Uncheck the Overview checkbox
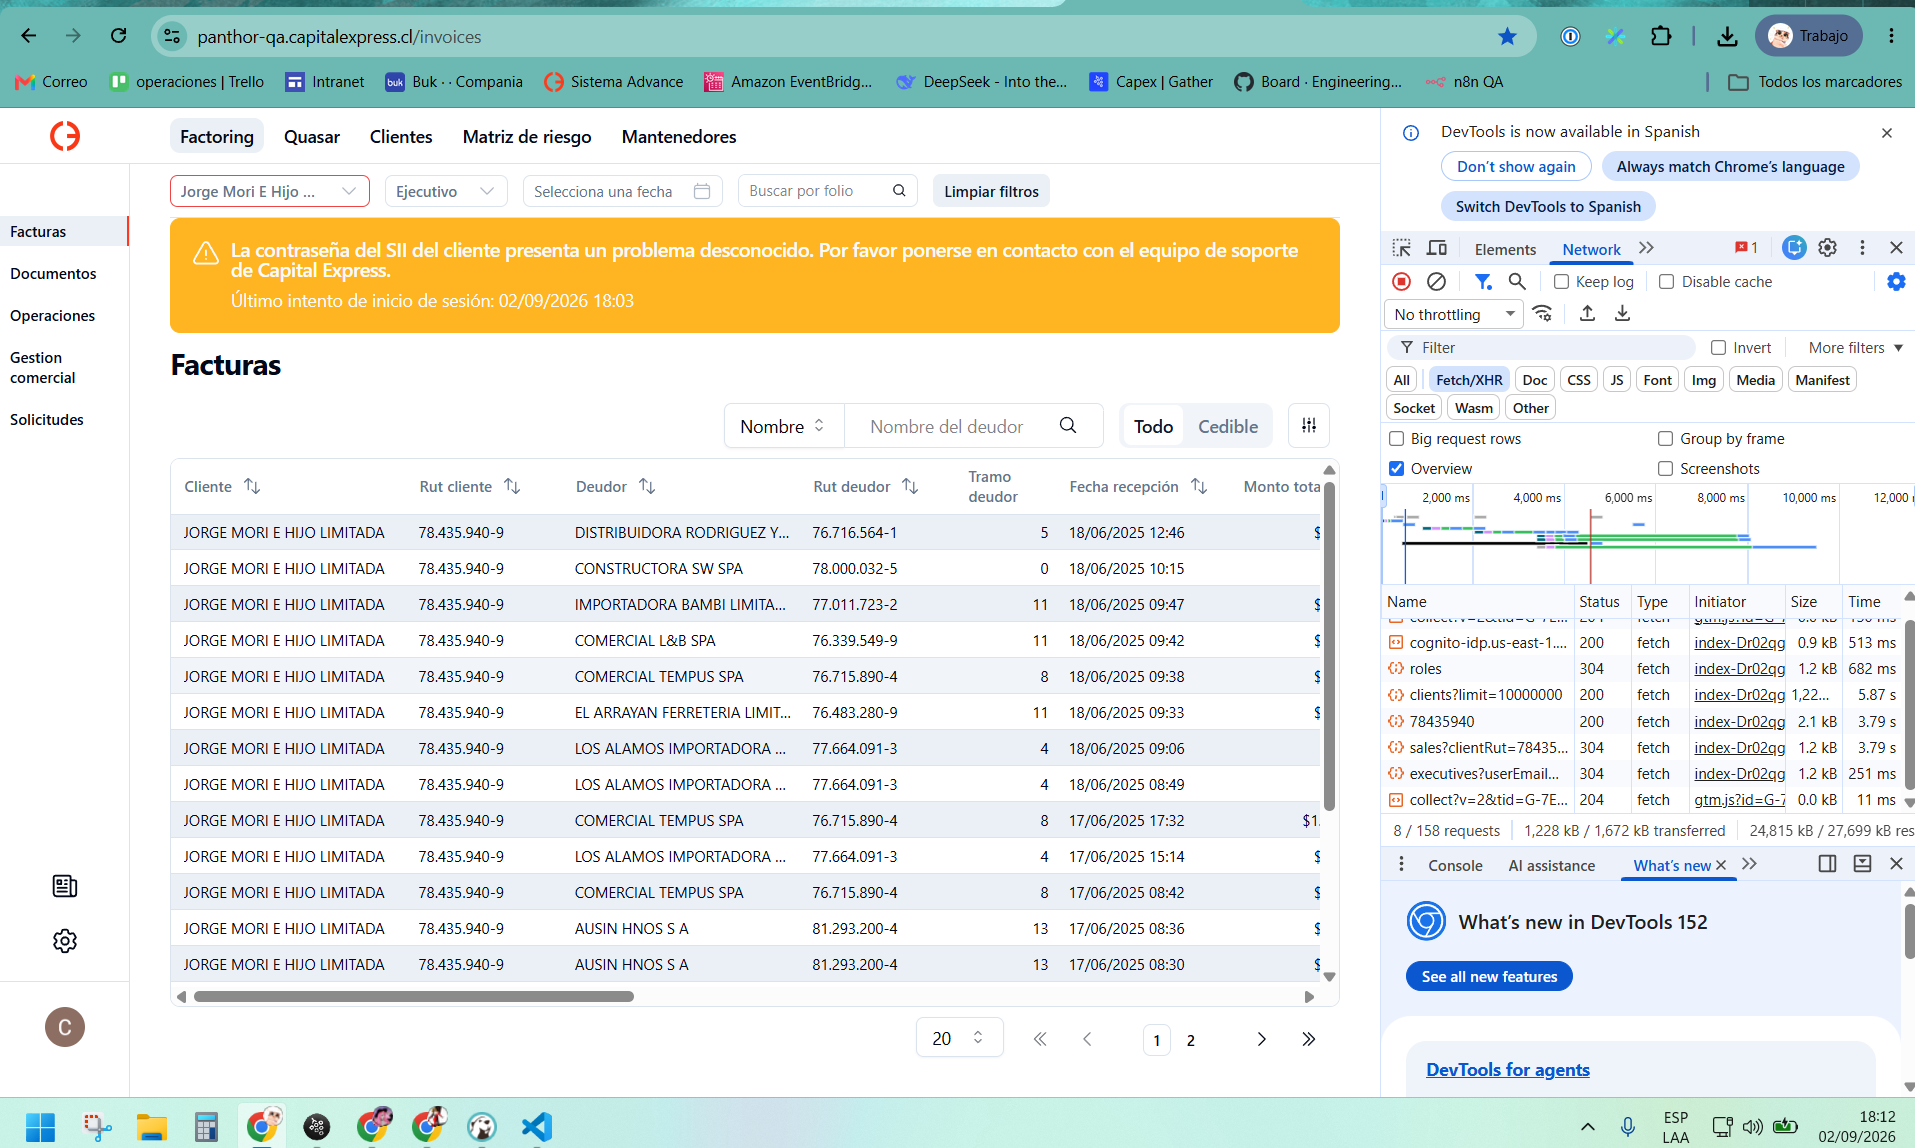Viewport: 1915px width, 1148px height. click(x=1397, y=469)
